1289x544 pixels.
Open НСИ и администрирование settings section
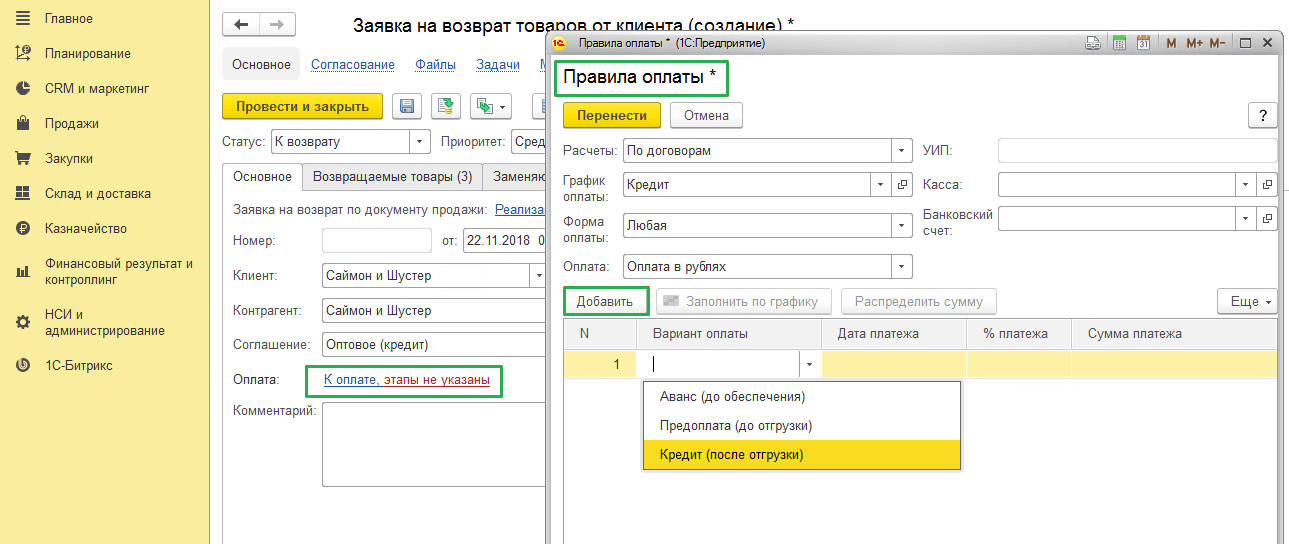(x=104, y=322)
